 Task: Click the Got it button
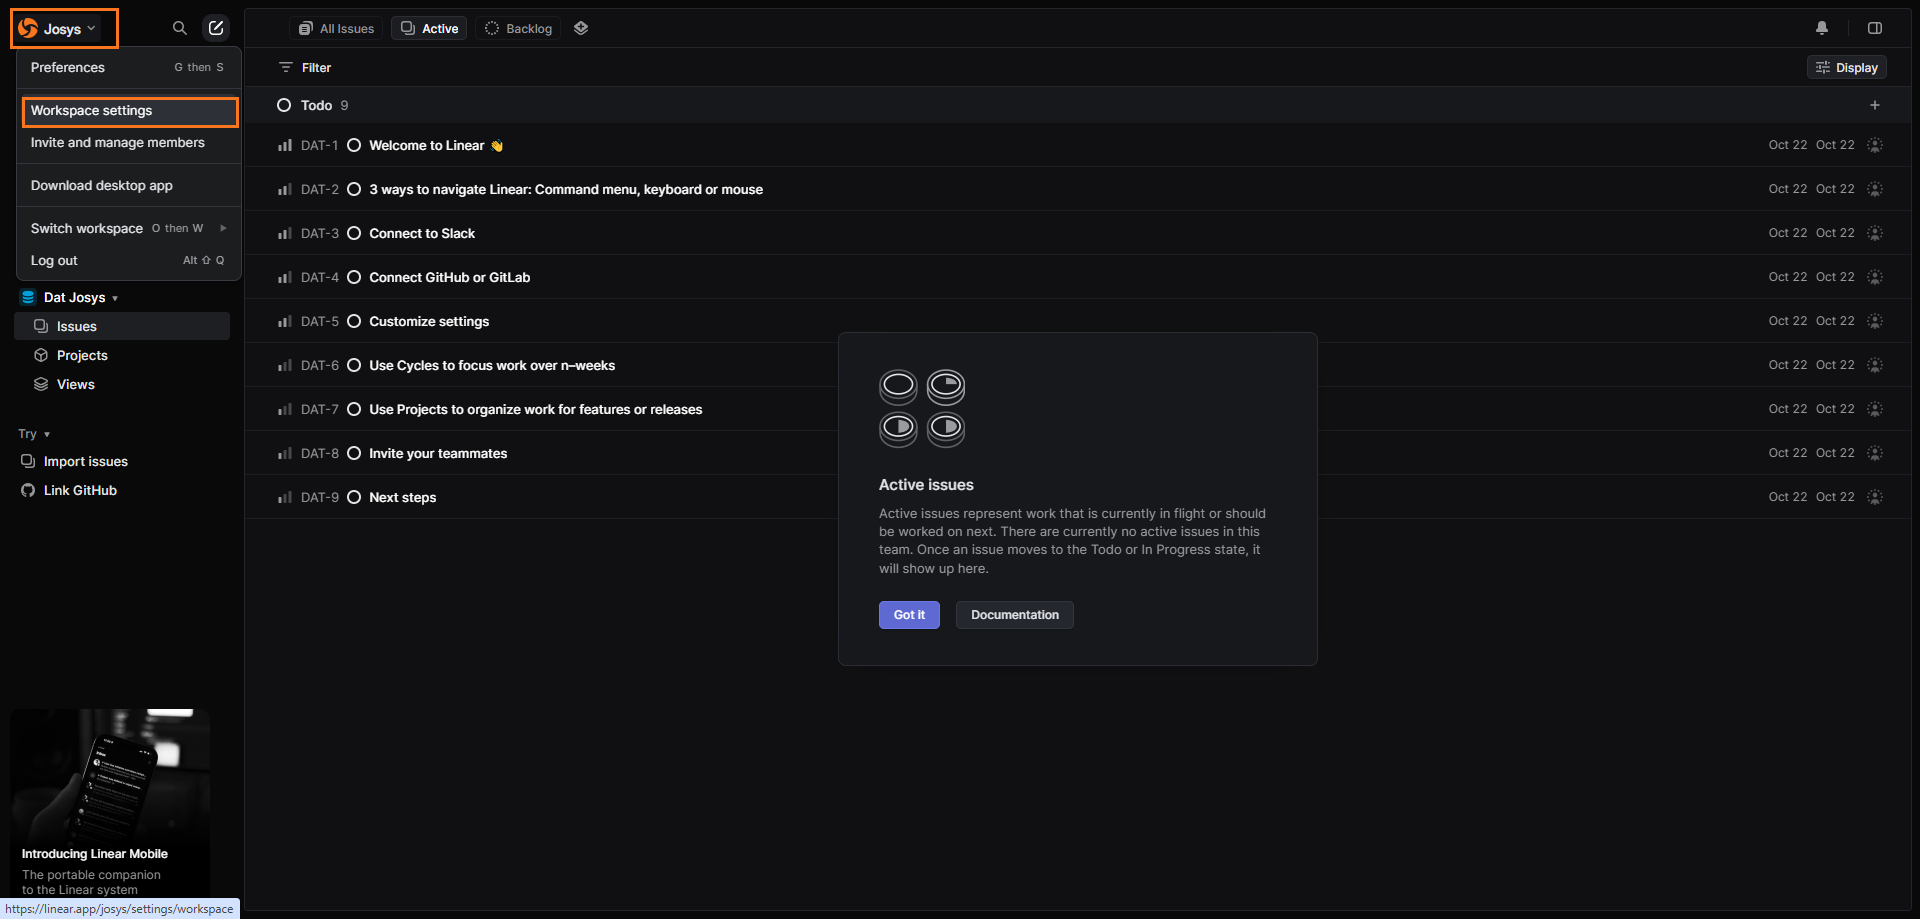click(x=909, y=615)
